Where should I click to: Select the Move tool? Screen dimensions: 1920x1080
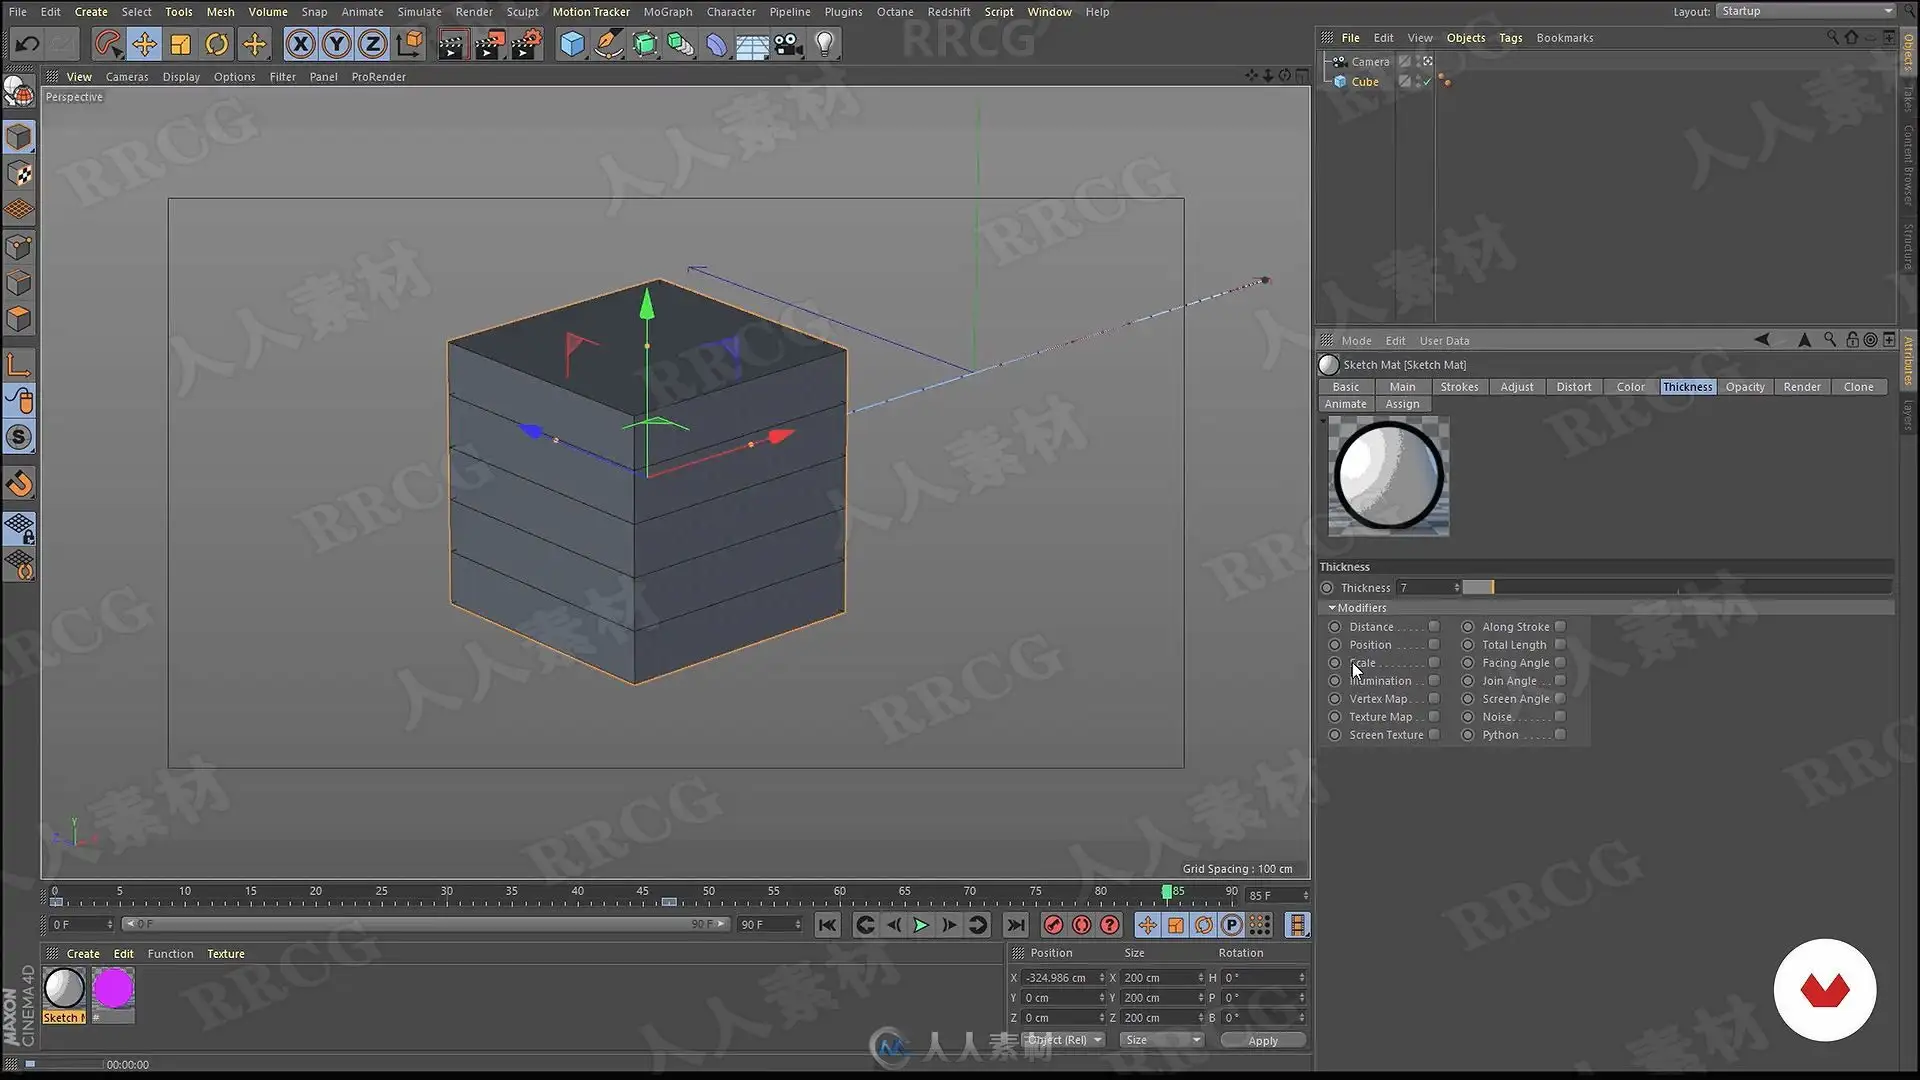(144, 44)
